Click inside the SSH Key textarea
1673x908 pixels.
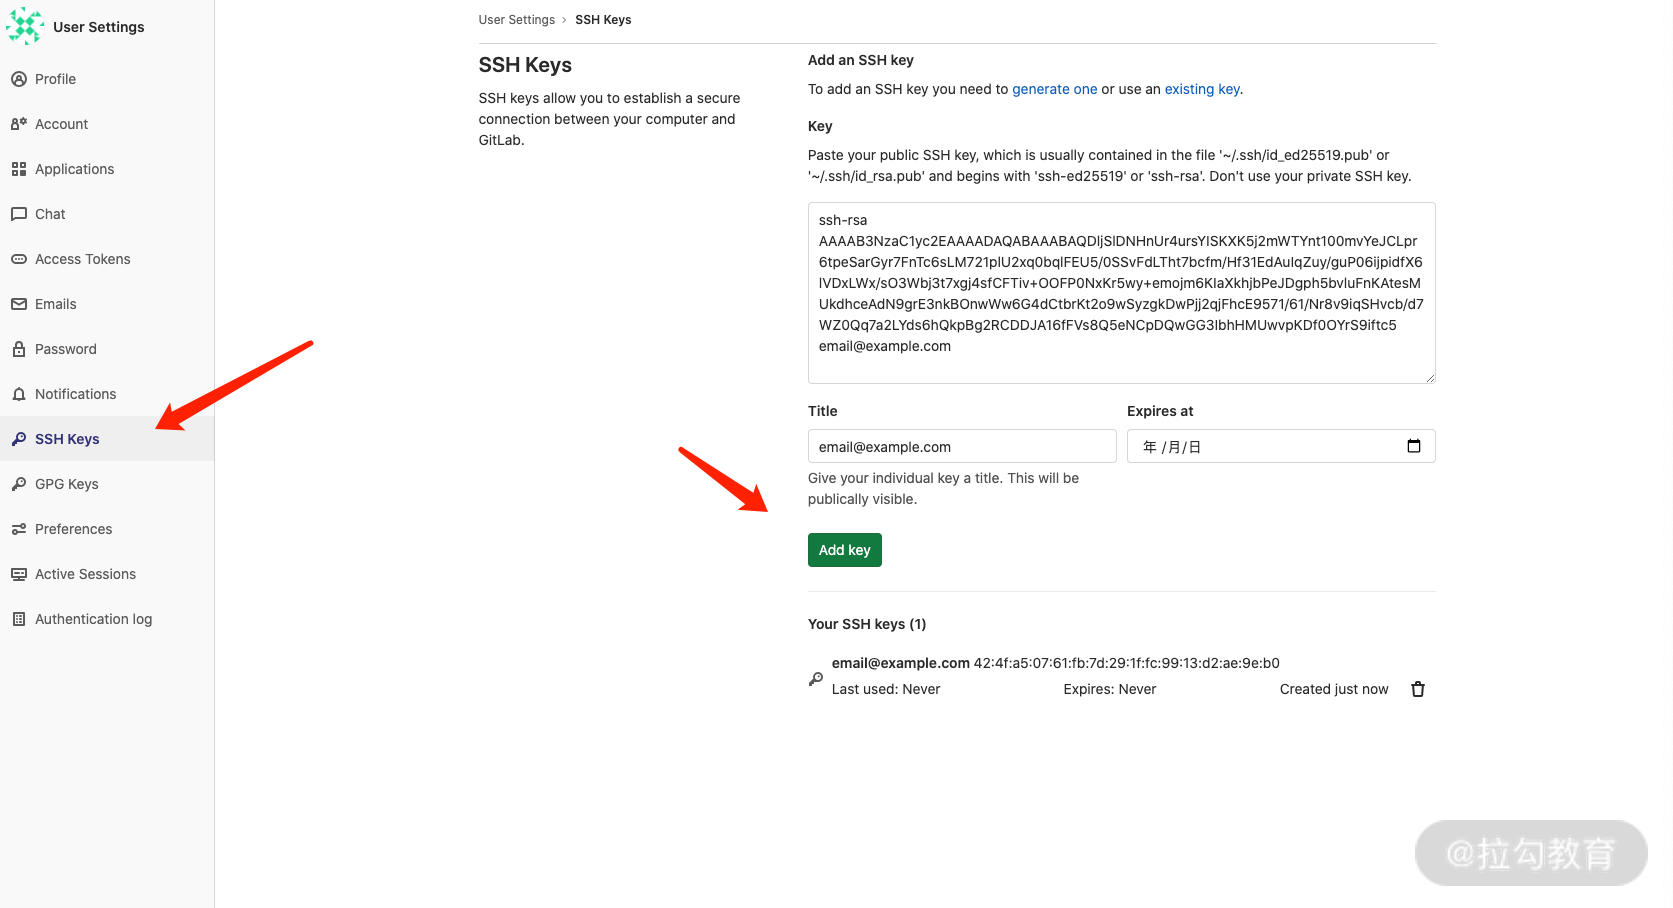tap(1120, 292)
